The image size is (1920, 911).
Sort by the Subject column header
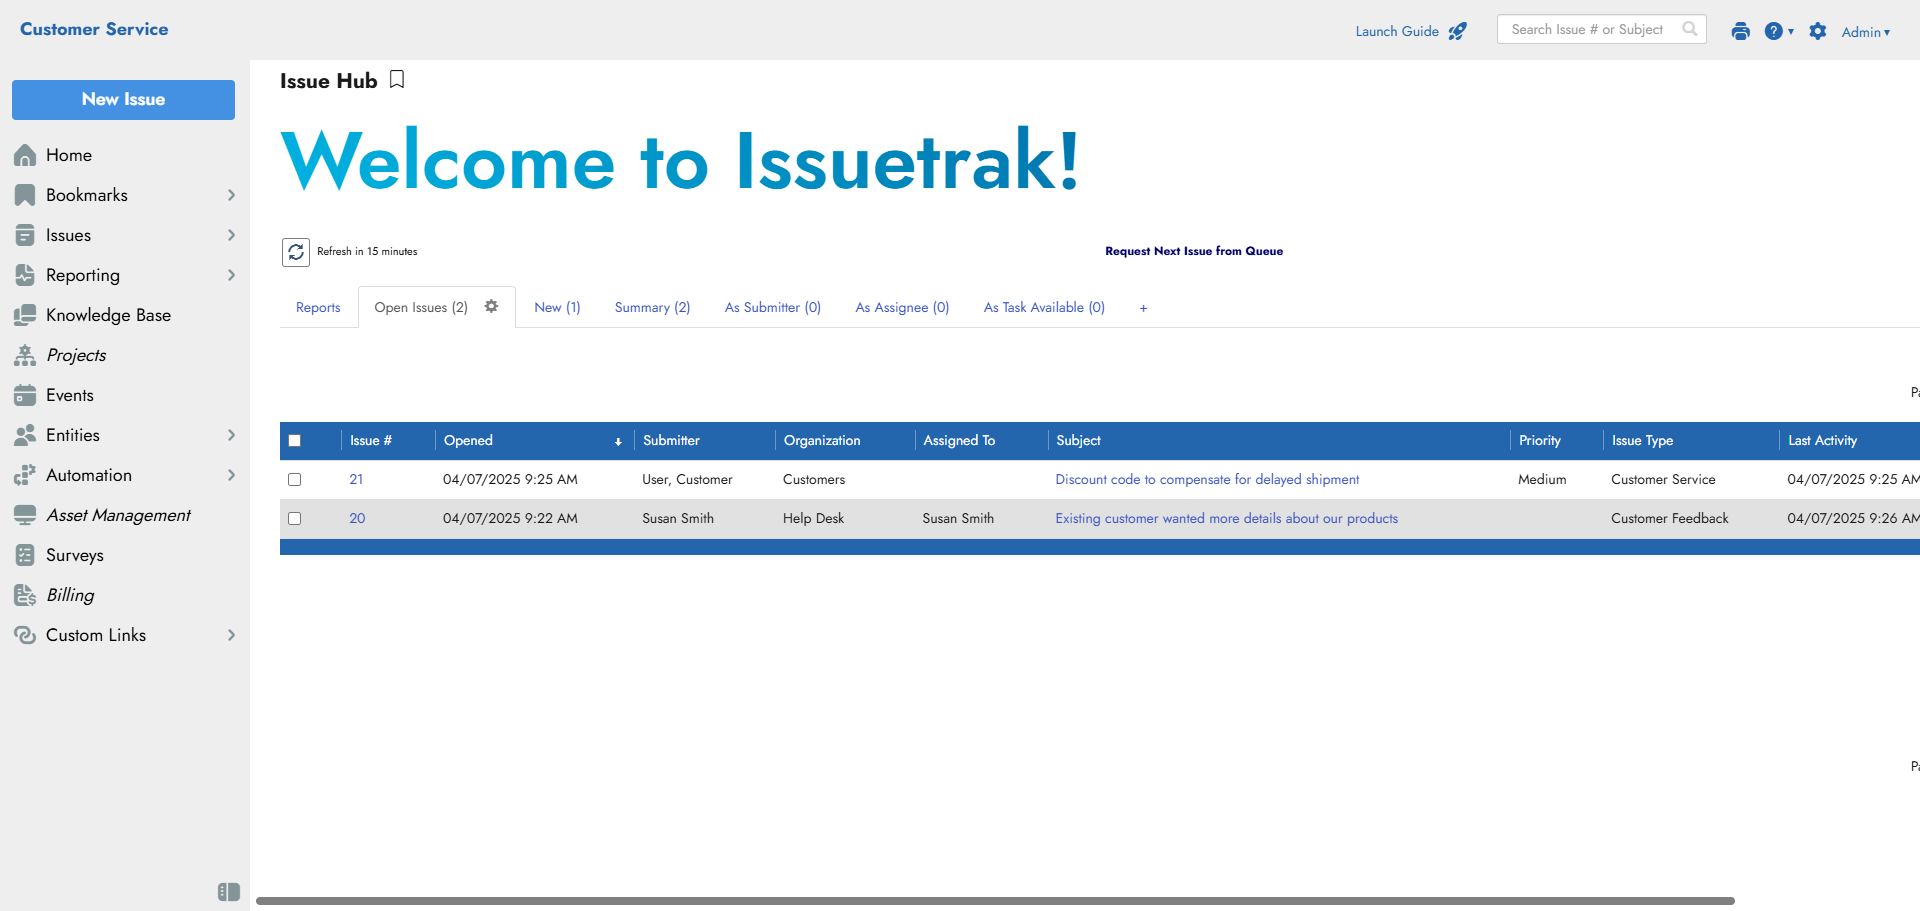coord(1078,441)
